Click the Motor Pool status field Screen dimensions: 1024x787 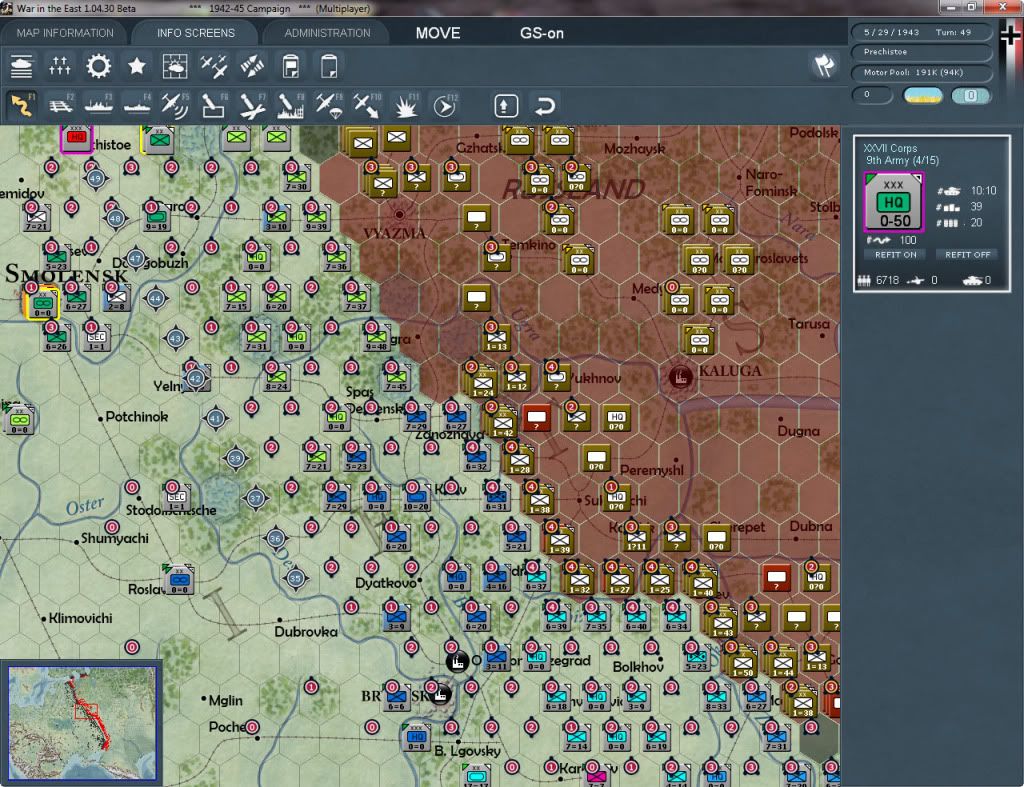coord(921,72)
